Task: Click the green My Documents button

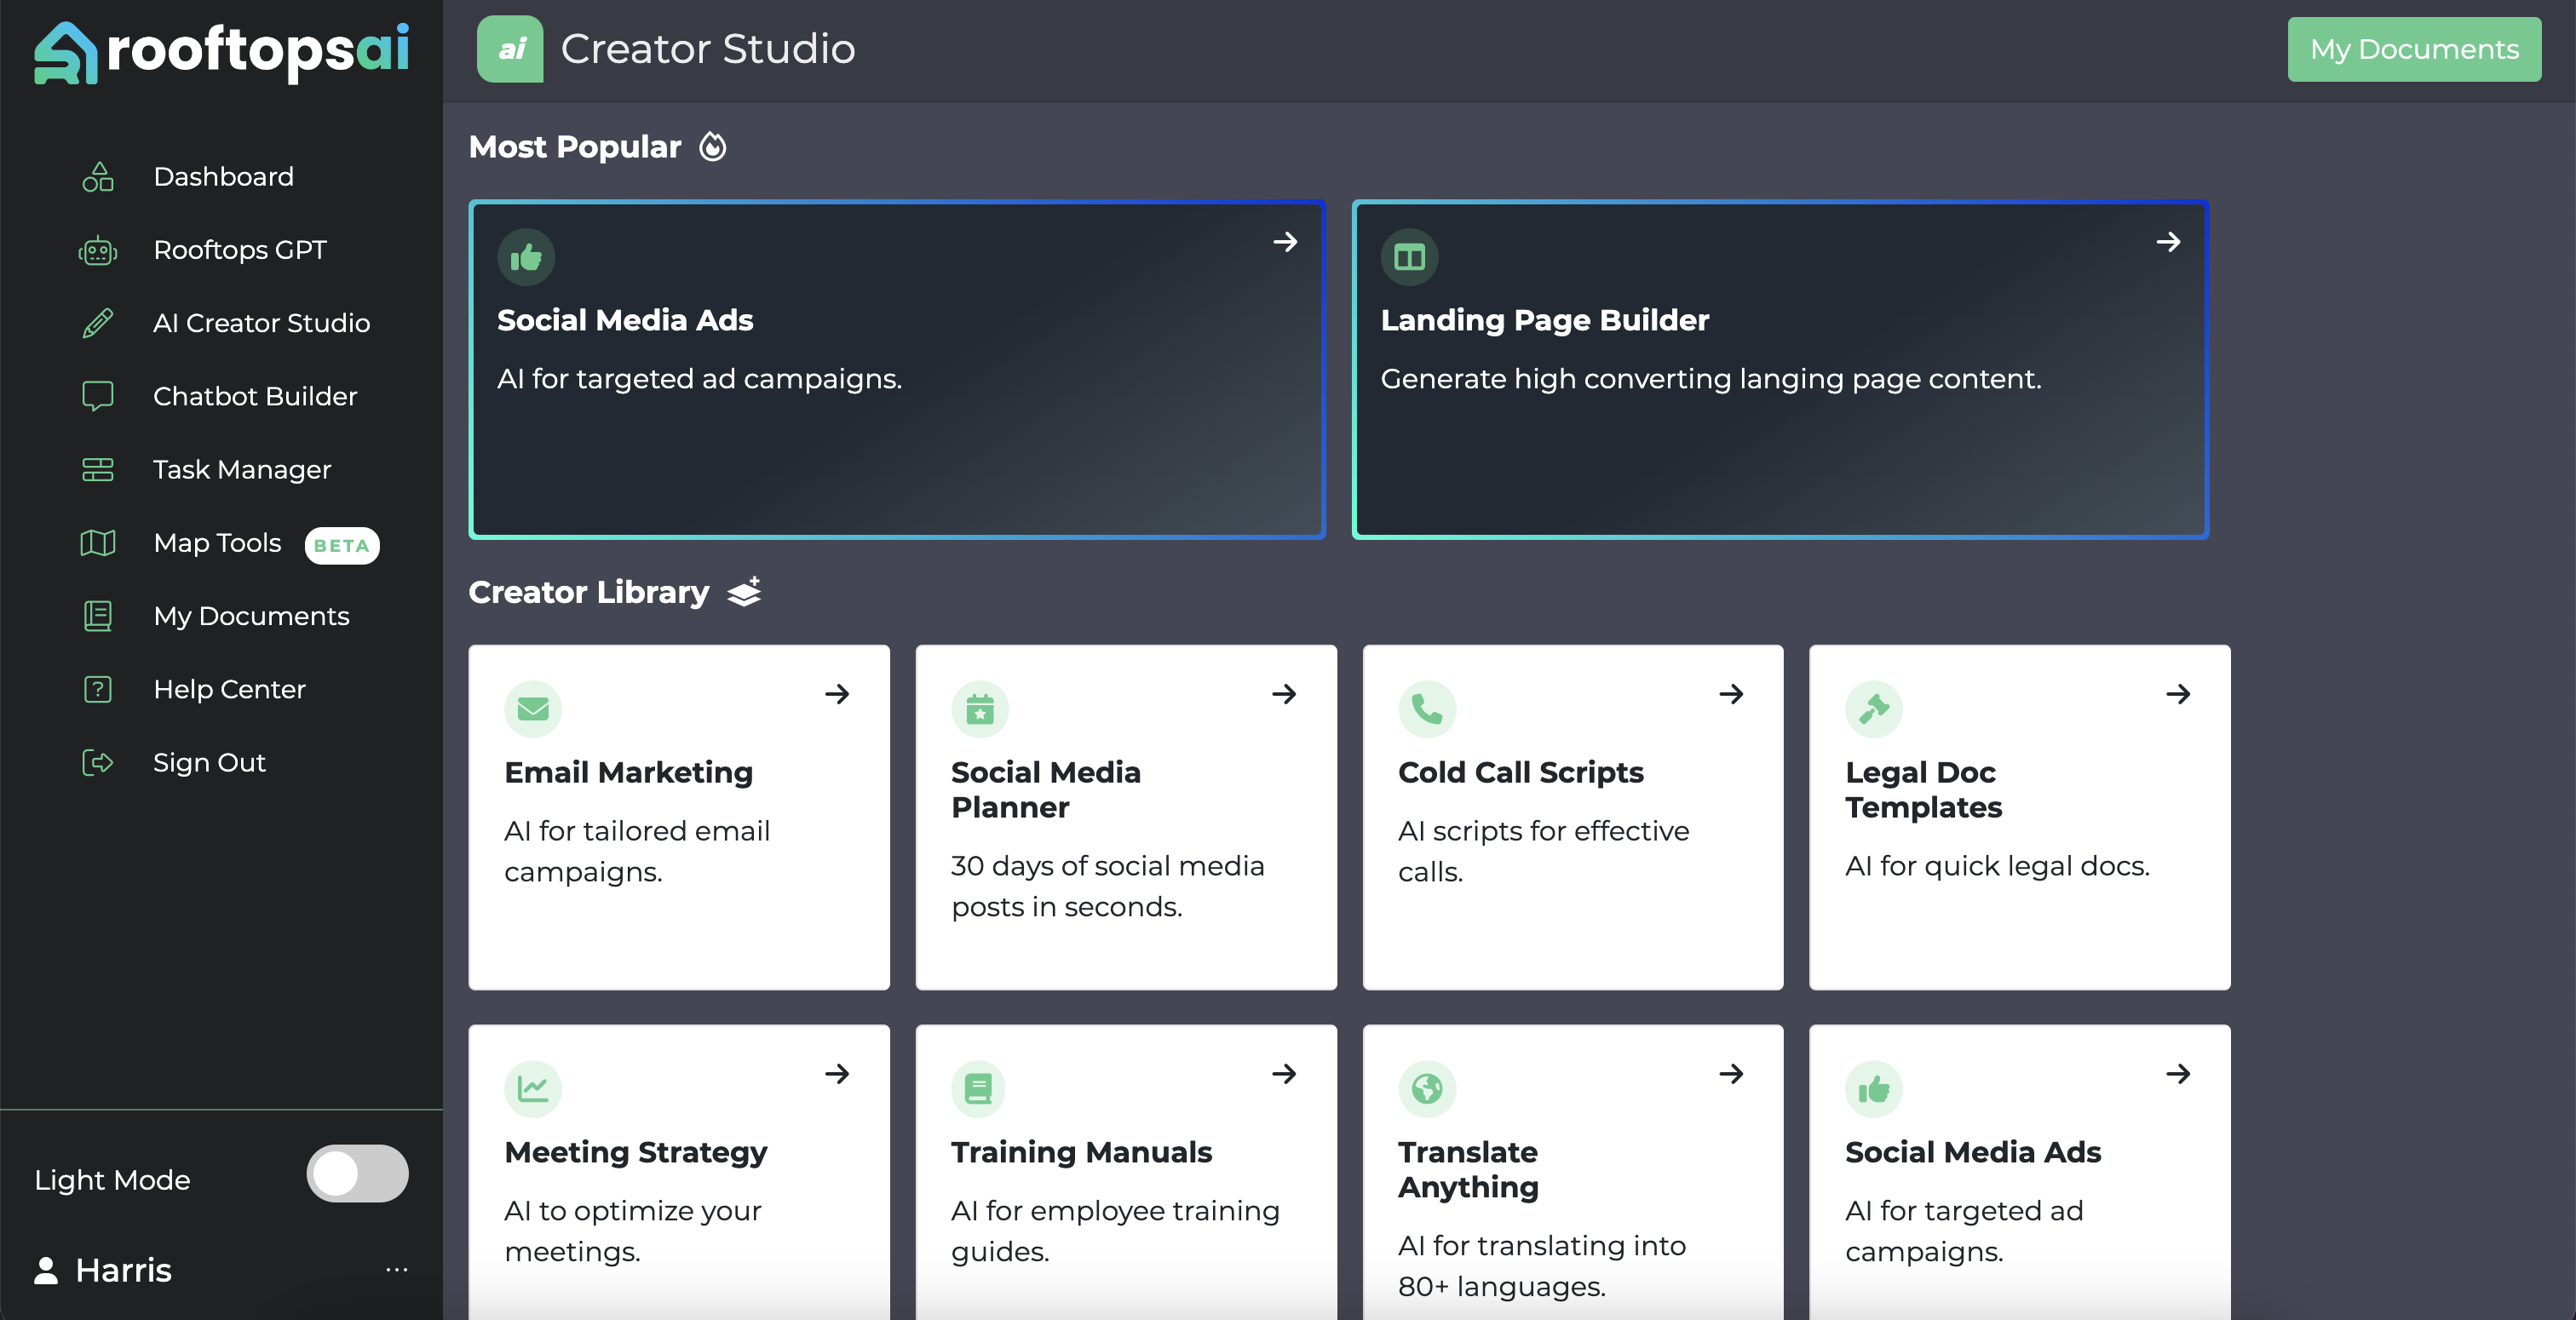Action: pos(2413,49)
